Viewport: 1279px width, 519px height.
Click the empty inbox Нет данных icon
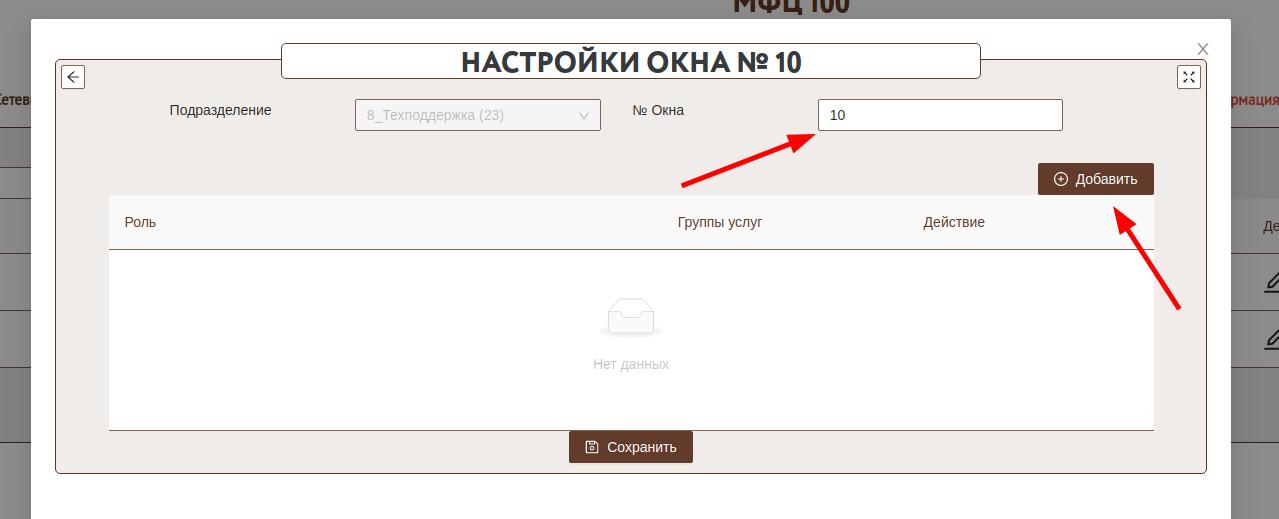[631, 318]
